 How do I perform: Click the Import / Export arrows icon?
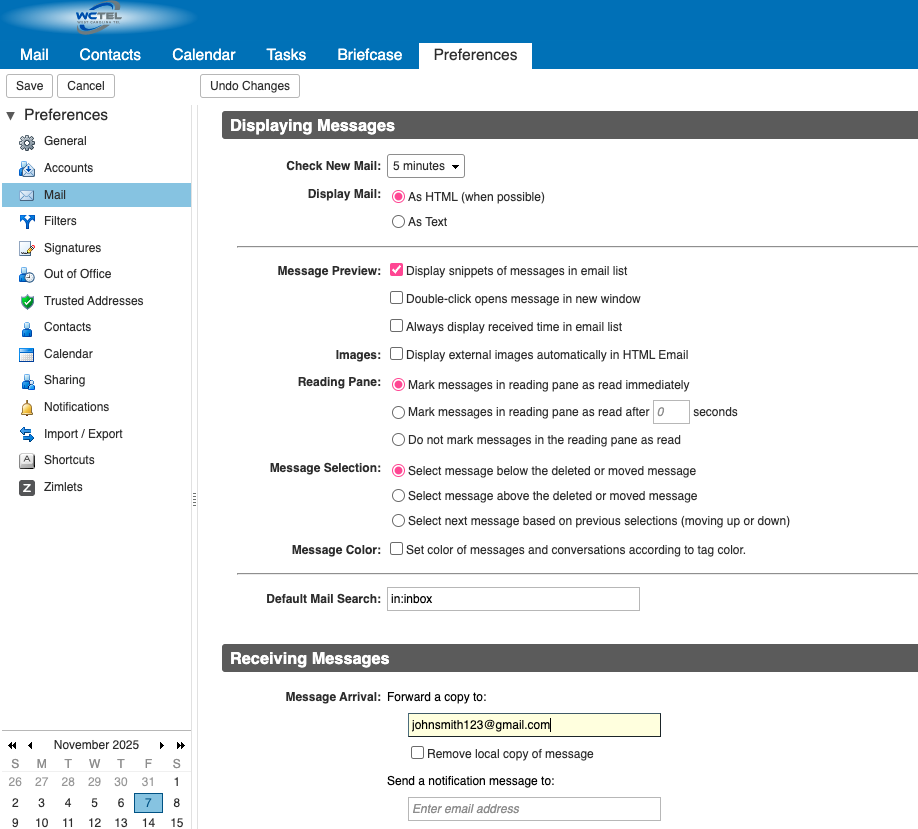[x=27, y=434]
